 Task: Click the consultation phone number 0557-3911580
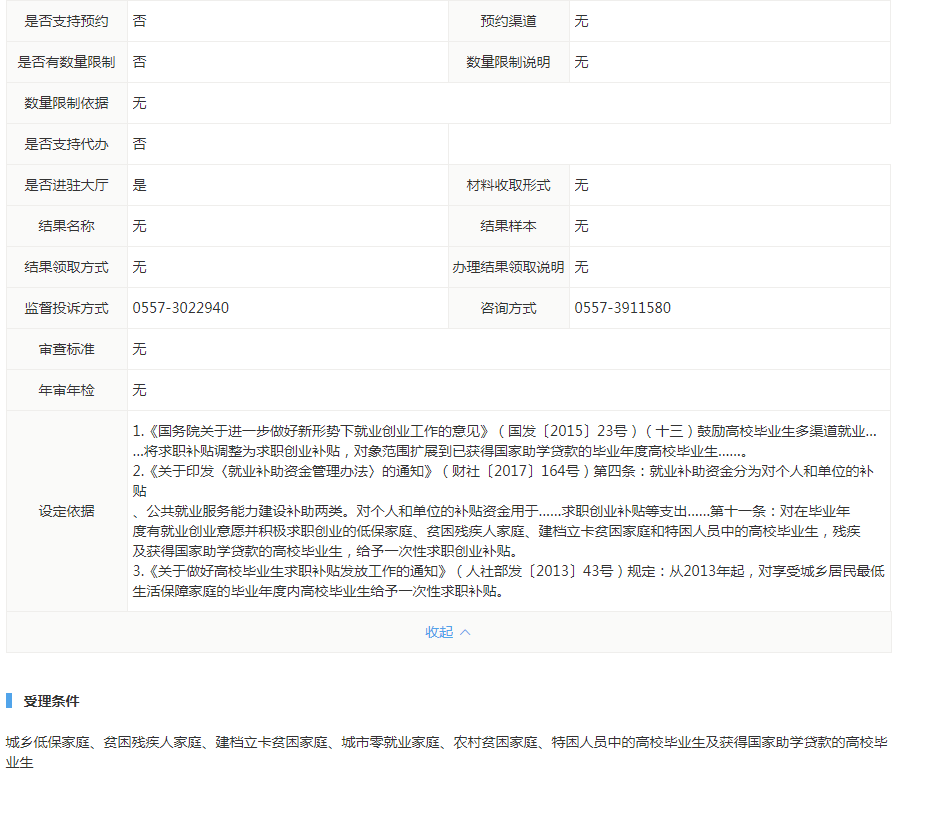coord(622,308)
